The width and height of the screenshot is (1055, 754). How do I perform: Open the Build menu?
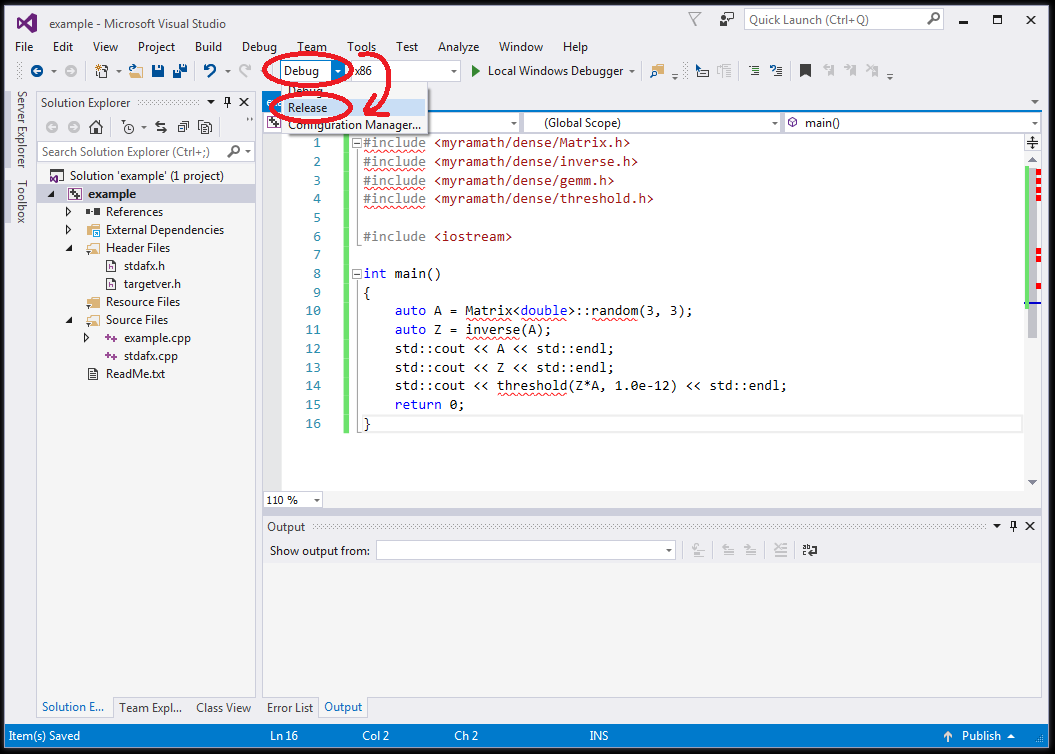point(208,46)
